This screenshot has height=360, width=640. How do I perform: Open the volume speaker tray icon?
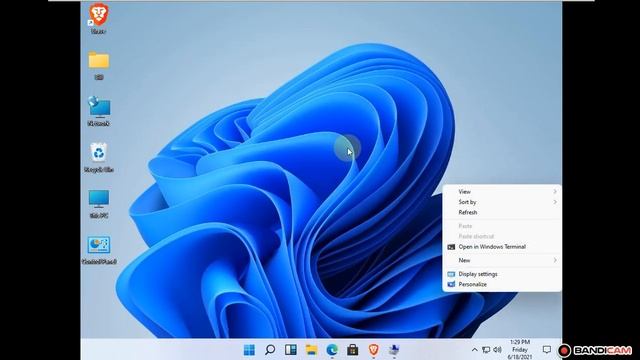[x=497, y=350]
